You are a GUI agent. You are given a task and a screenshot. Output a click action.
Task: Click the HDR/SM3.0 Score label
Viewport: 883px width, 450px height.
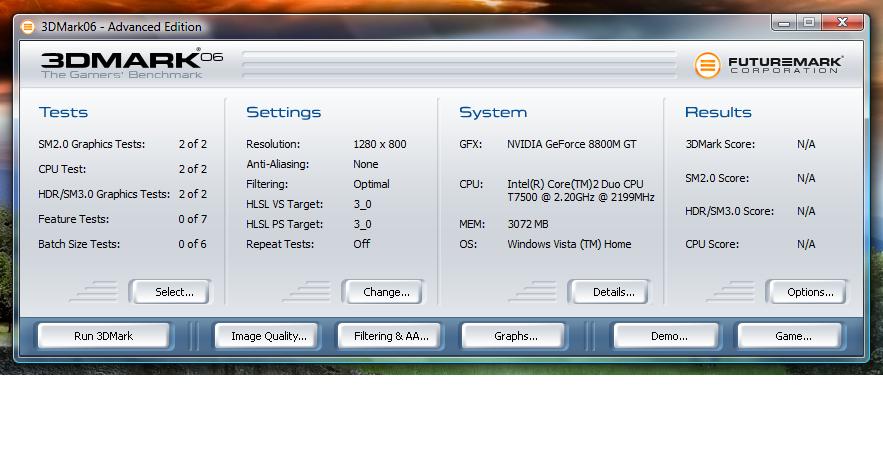729,211
